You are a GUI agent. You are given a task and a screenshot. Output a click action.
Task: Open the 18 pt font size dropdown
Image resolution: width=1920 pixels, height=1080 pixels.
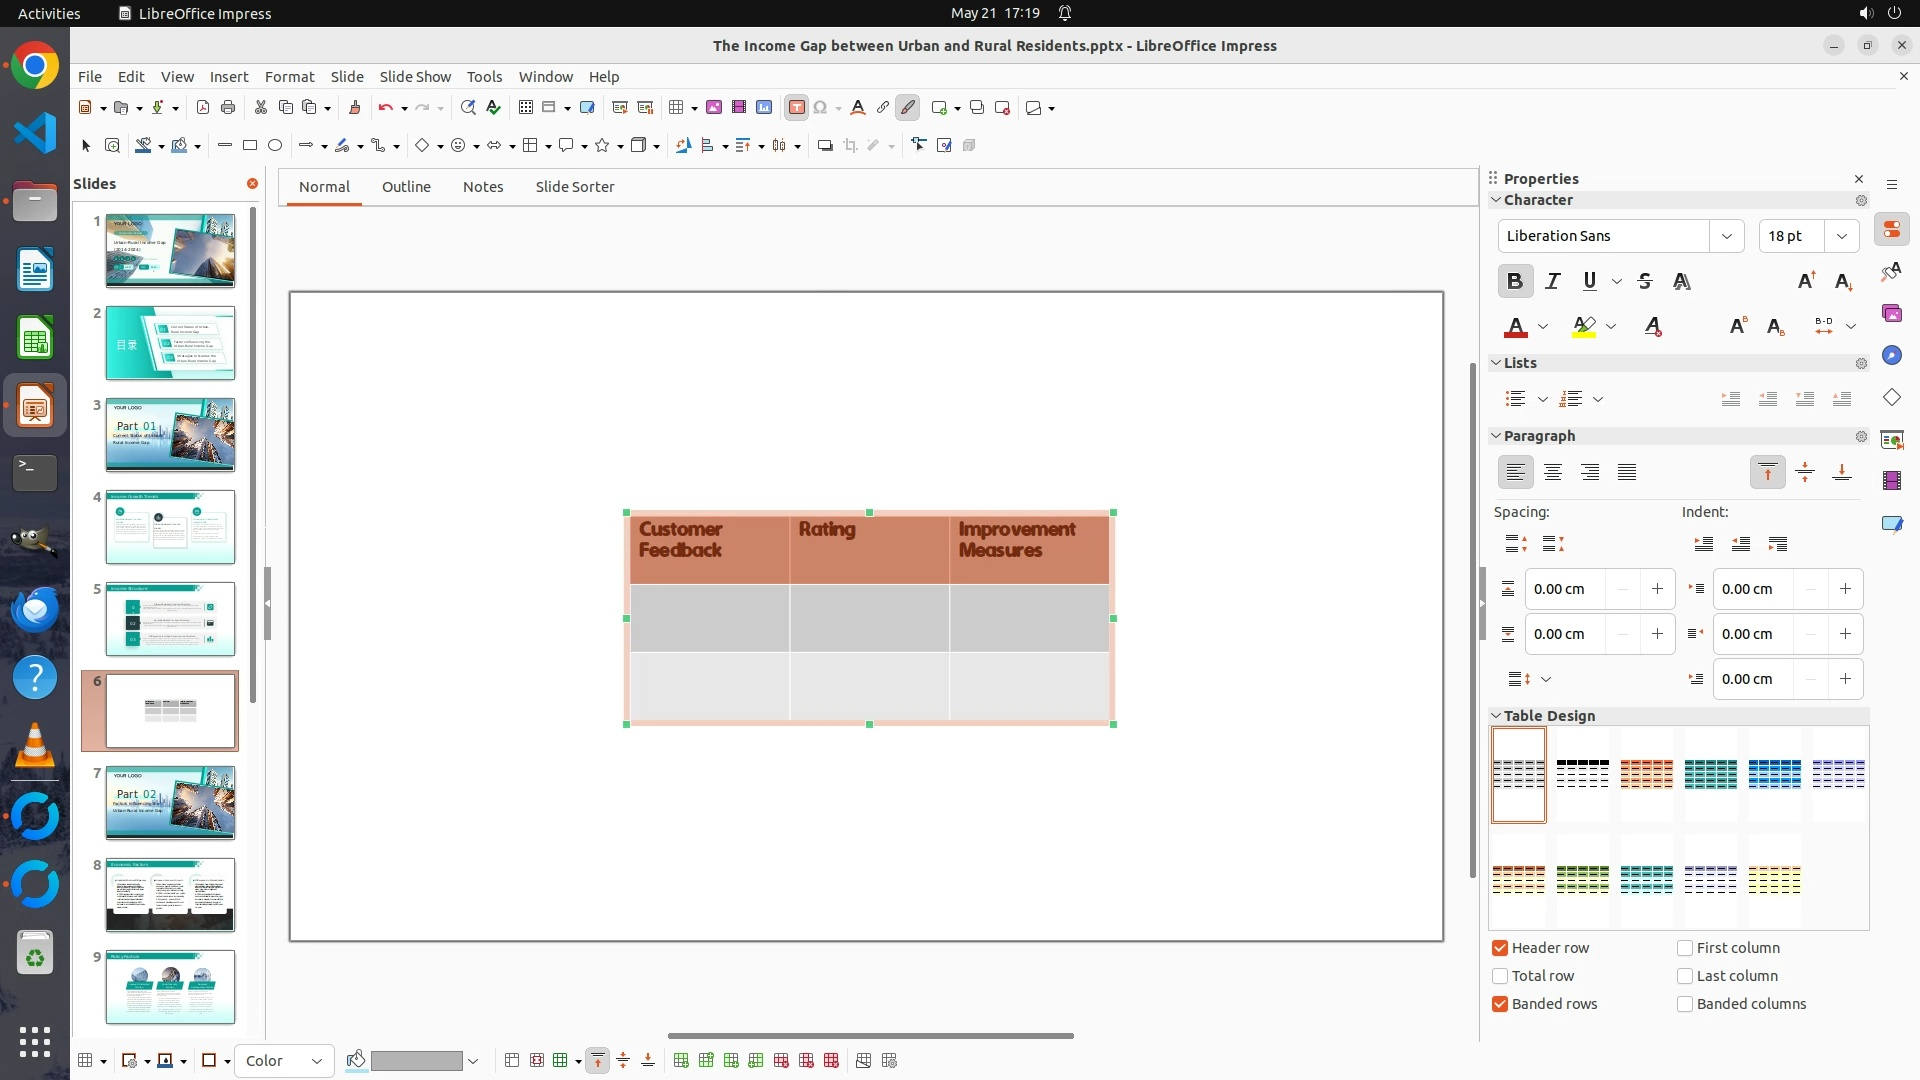1841,236
